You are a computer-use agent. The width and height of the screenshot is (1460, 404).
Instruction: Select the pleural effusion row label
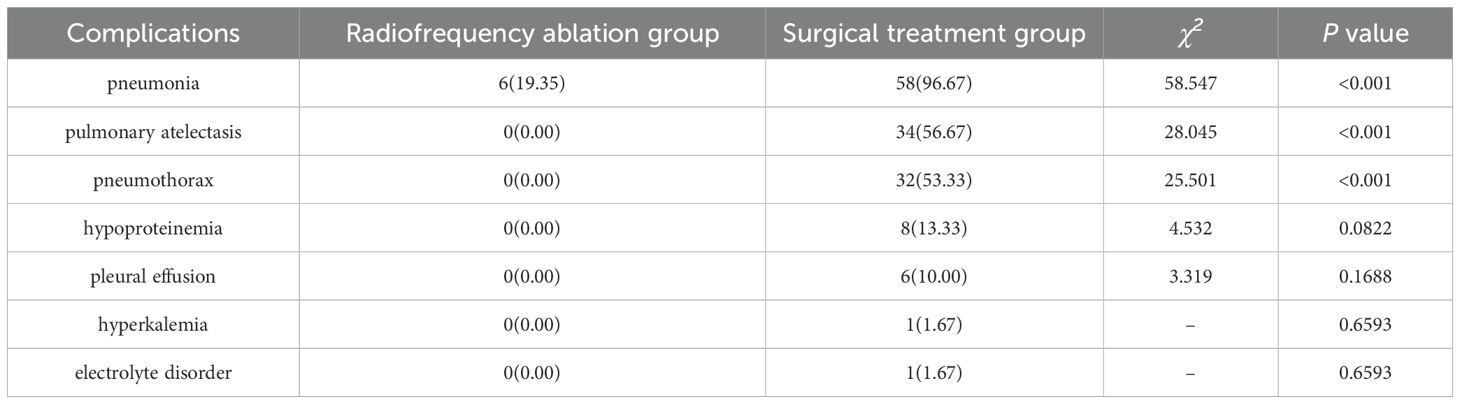(154, 277)
